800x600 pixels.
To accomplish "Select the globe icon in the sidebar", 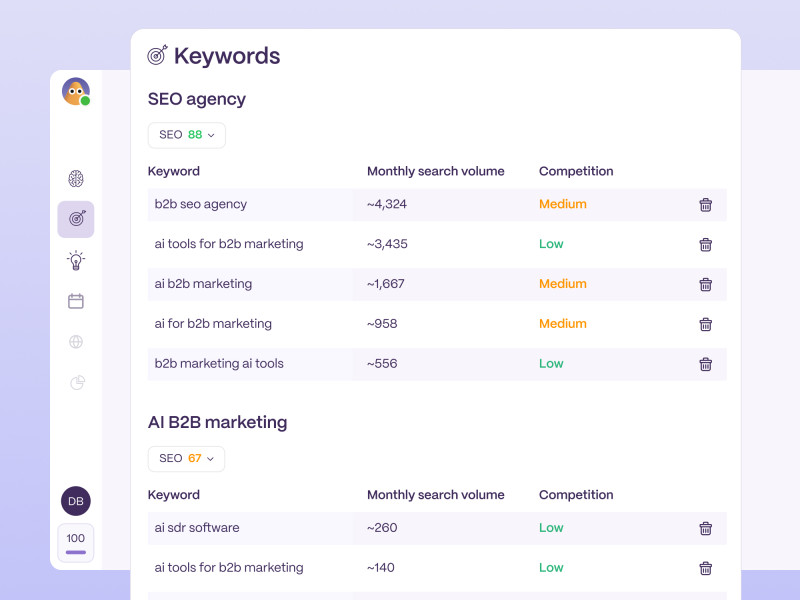I will (x=76, y=341).
